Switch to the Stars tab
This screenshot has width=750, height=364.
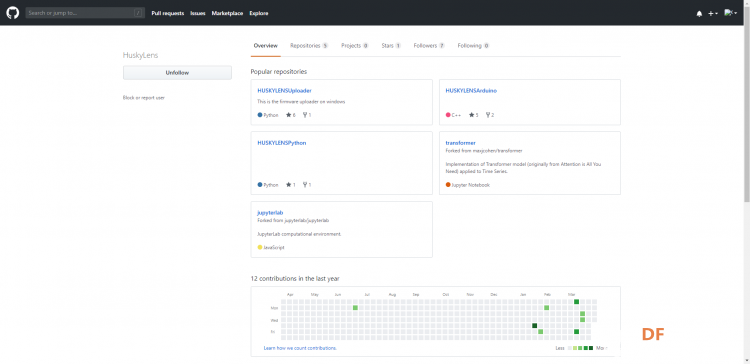391,46
